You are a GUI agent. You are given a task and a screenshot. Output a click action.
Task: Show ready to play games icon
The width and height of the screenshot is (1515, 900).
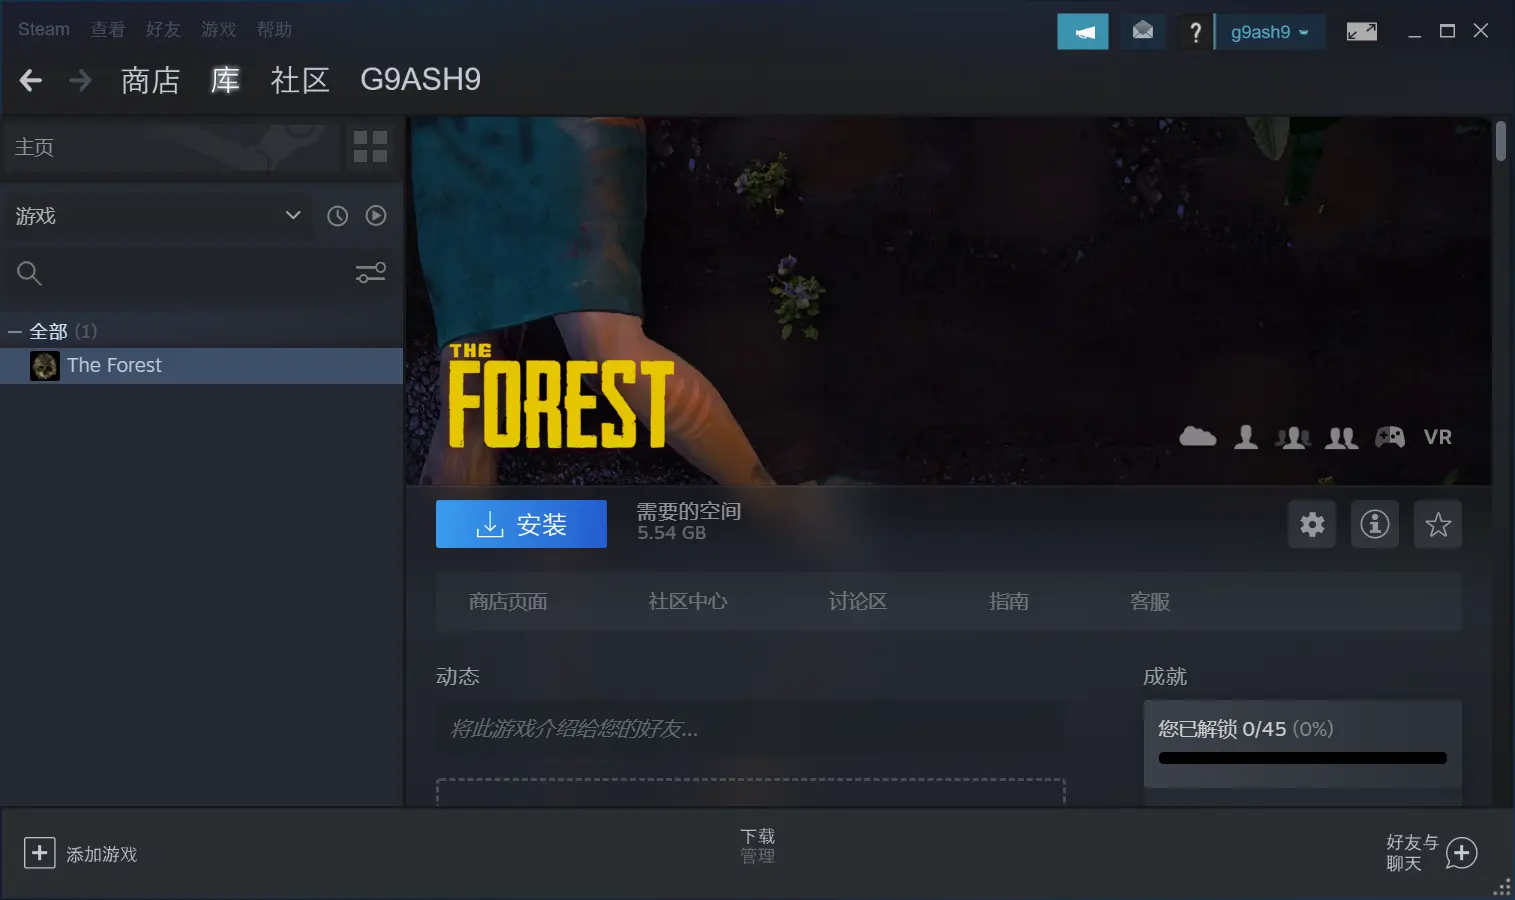point(376,216)
